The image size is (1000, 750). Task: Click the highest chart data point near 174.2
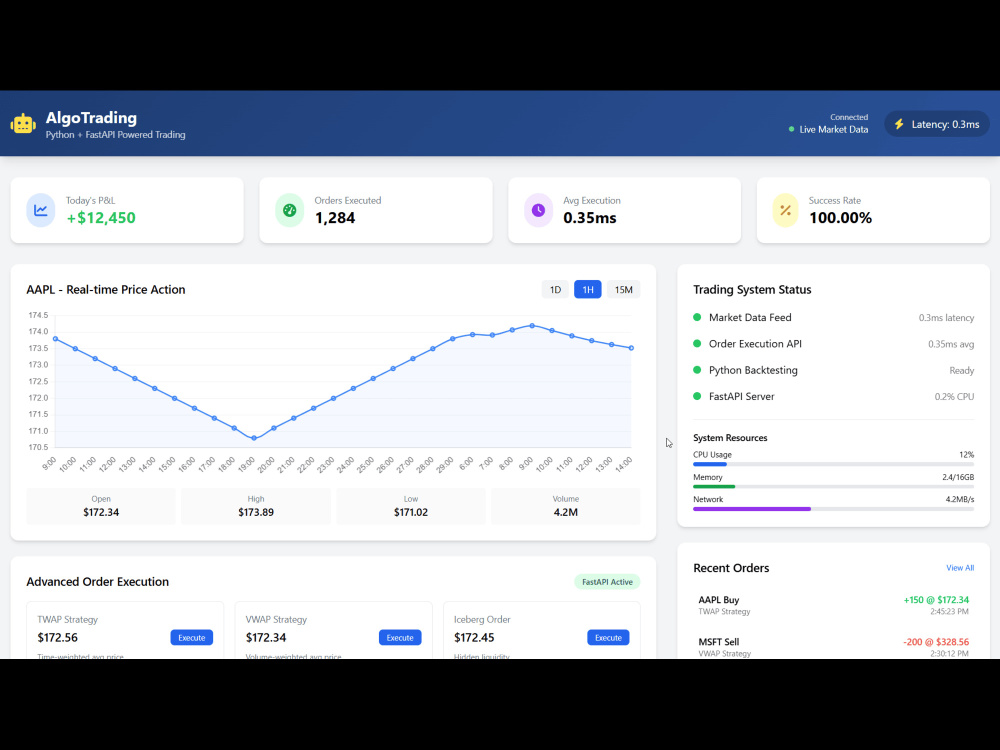point(533,326)
